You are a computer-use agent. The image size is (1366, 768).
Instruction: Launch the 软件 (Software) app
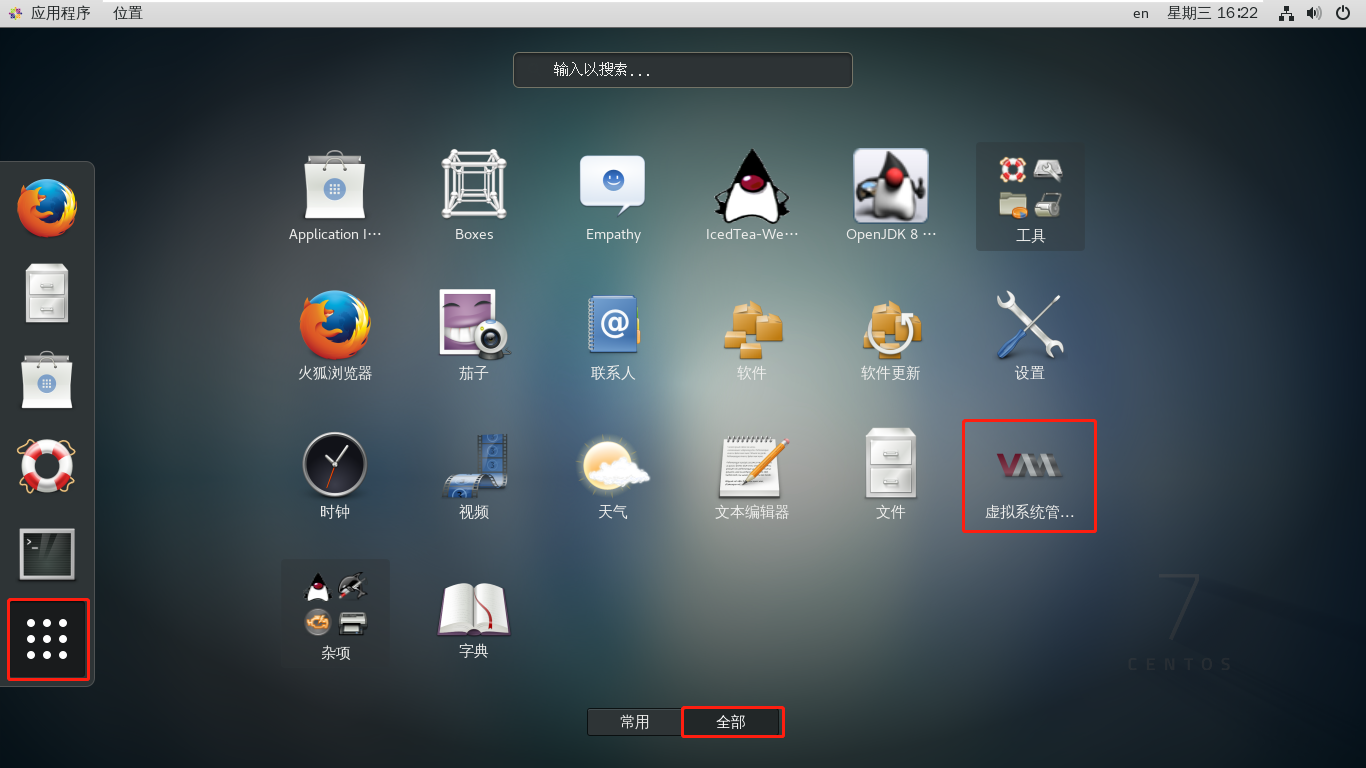click(x=752, y=335)
